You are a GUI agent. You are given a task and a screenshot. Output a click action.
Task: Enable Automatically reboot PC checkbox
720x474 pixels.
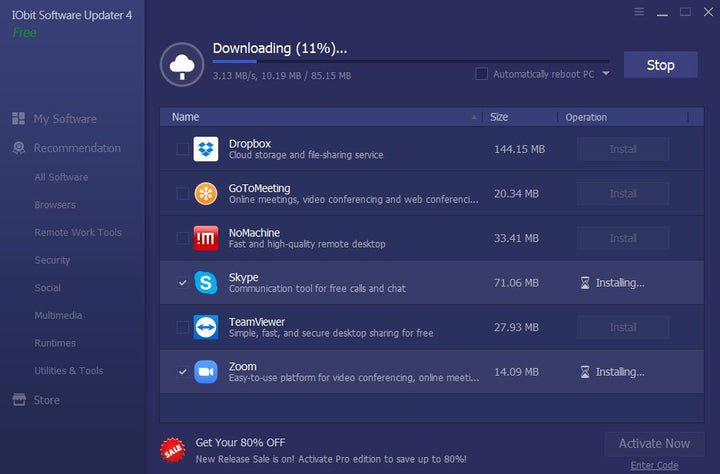[482, 74]
